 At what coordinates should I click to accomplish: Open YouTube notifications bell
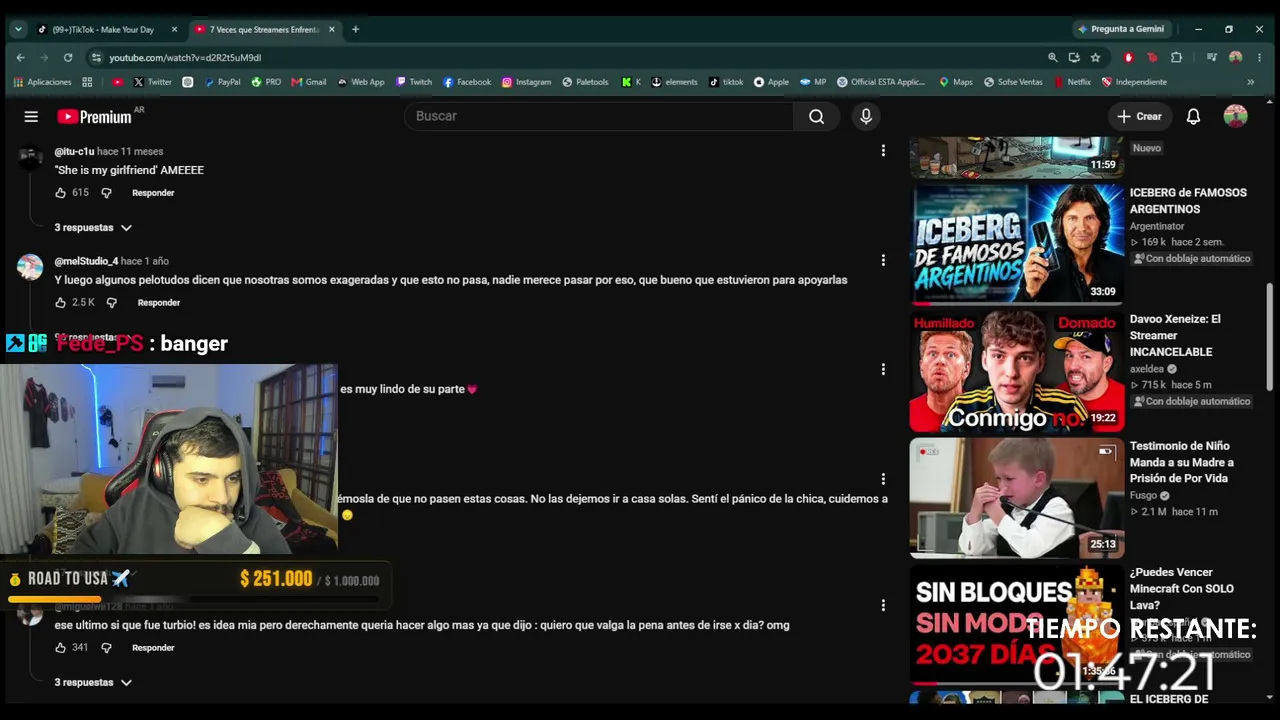[x=1193, y=117]
